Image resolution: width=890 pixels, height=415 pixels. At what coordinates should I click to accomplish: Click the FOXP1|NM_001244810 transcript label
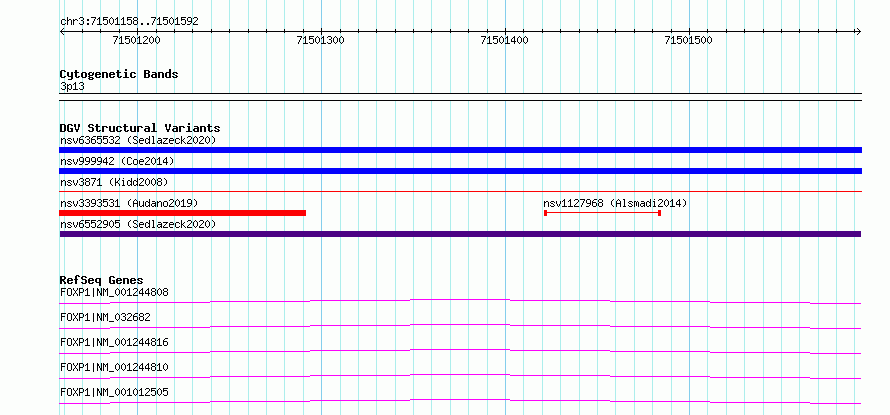pyautogui.click(x=114, y=367)
